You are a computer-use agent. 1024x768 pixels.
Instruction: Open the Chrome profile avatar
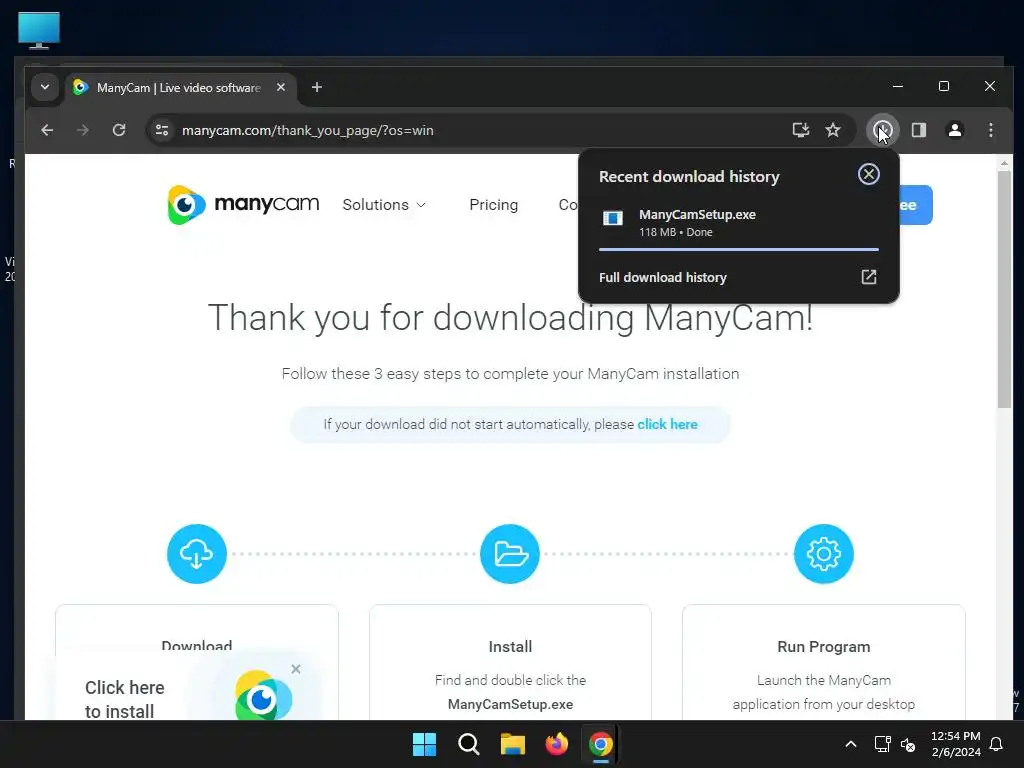(x=955, y=130)
